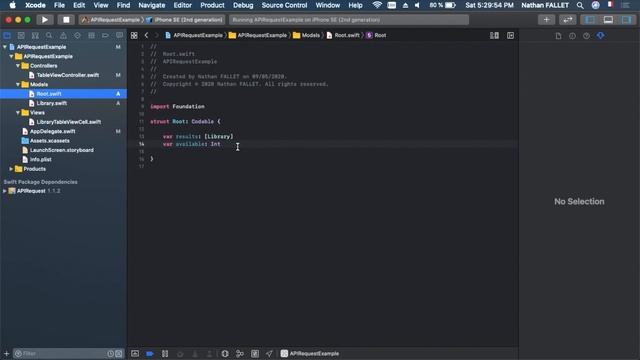Collapse the Views folder
This screenshot has height=360, width=640.
click(x=18, y=113)
